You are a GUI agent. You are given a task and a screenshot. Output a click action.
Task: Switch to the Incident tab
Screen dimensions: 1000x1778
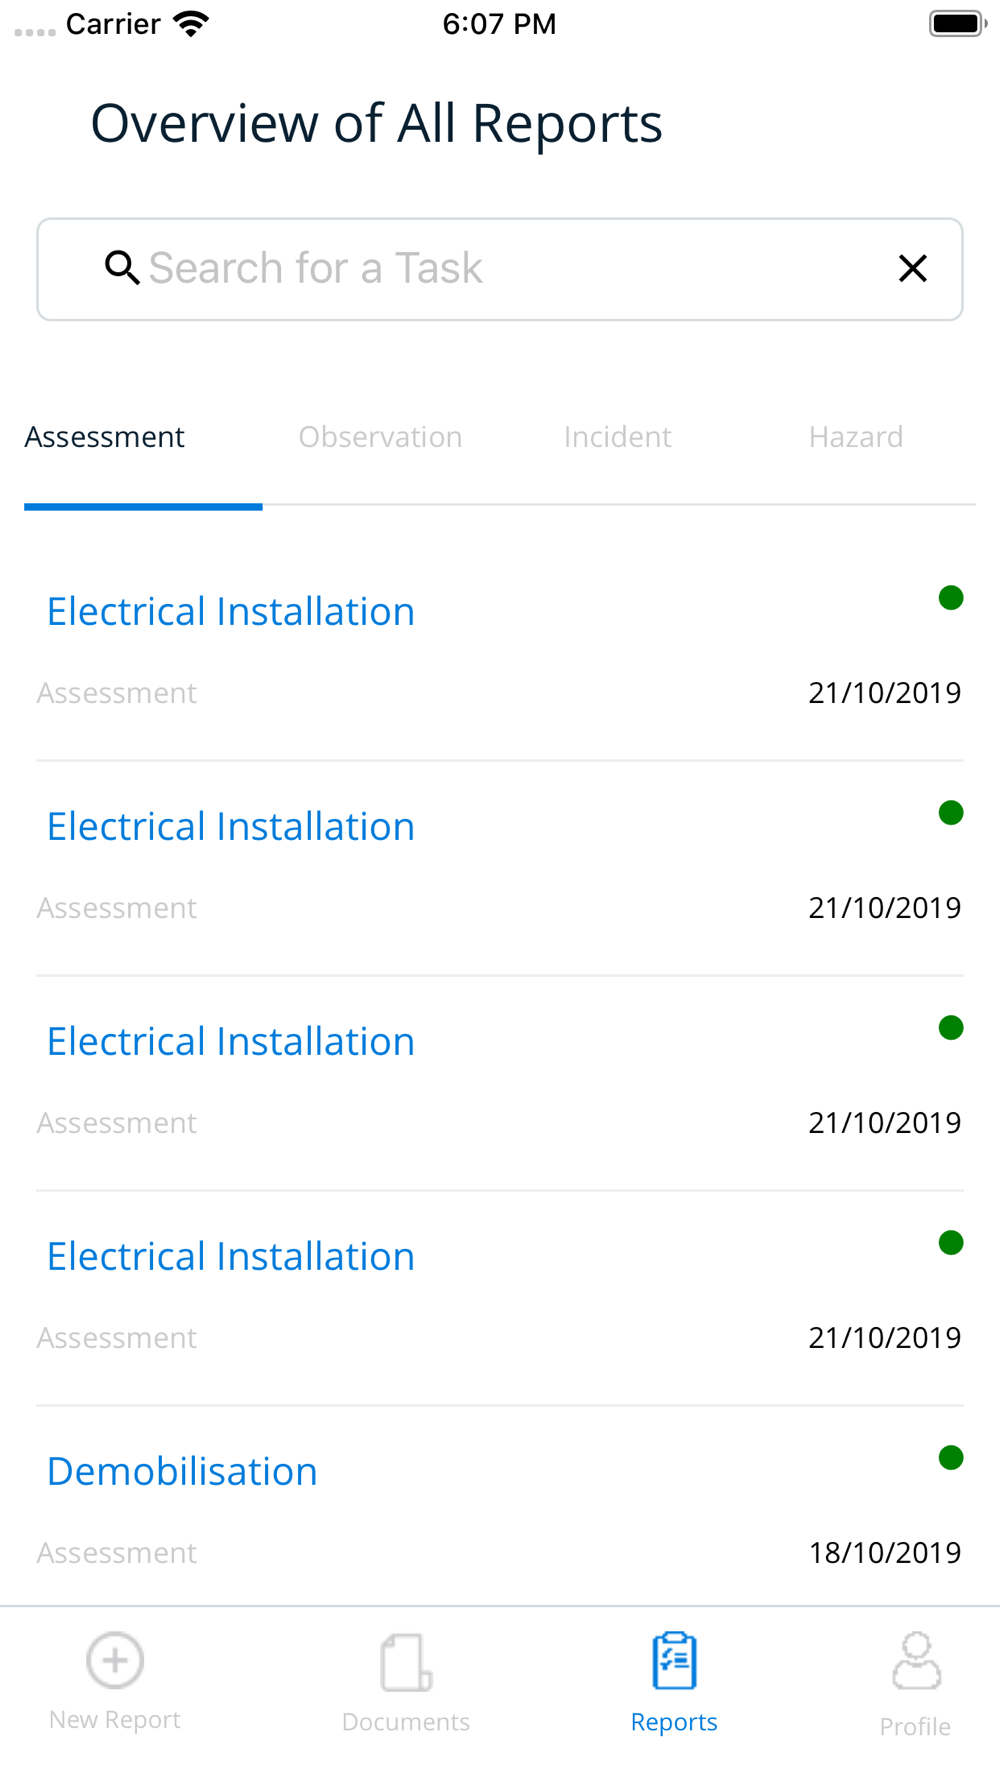617,437
